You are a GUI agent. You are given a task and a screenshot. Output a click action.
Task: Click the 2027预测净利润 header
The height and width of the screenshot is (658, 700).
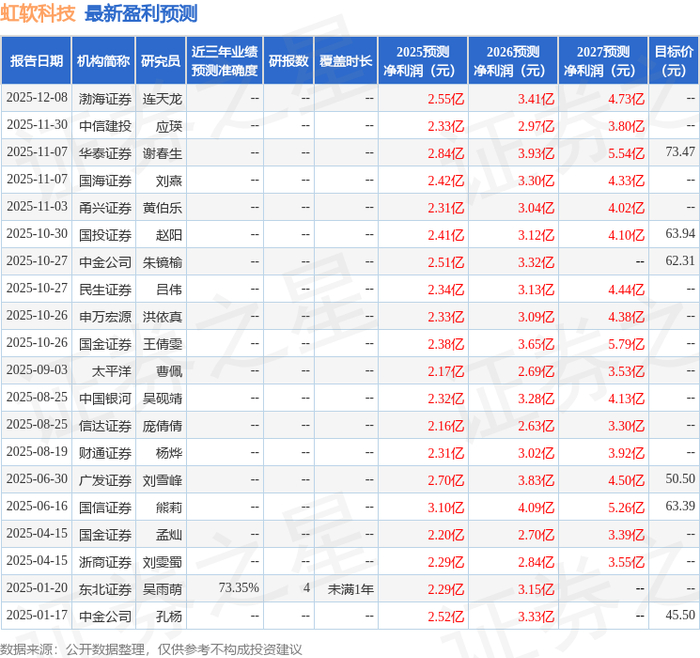tap(603, 61)
